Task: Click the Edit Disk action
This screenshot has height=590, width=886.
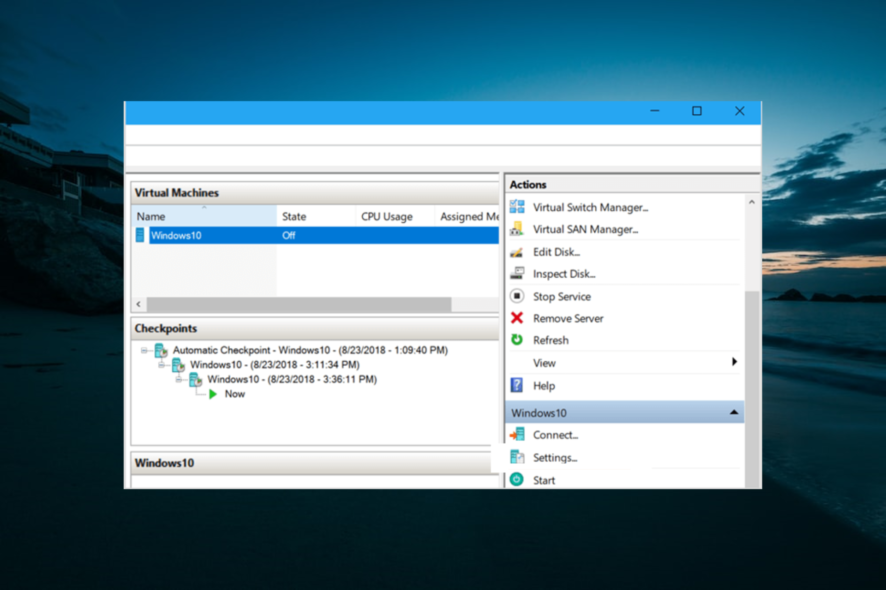Action: [x=553, y=251]
